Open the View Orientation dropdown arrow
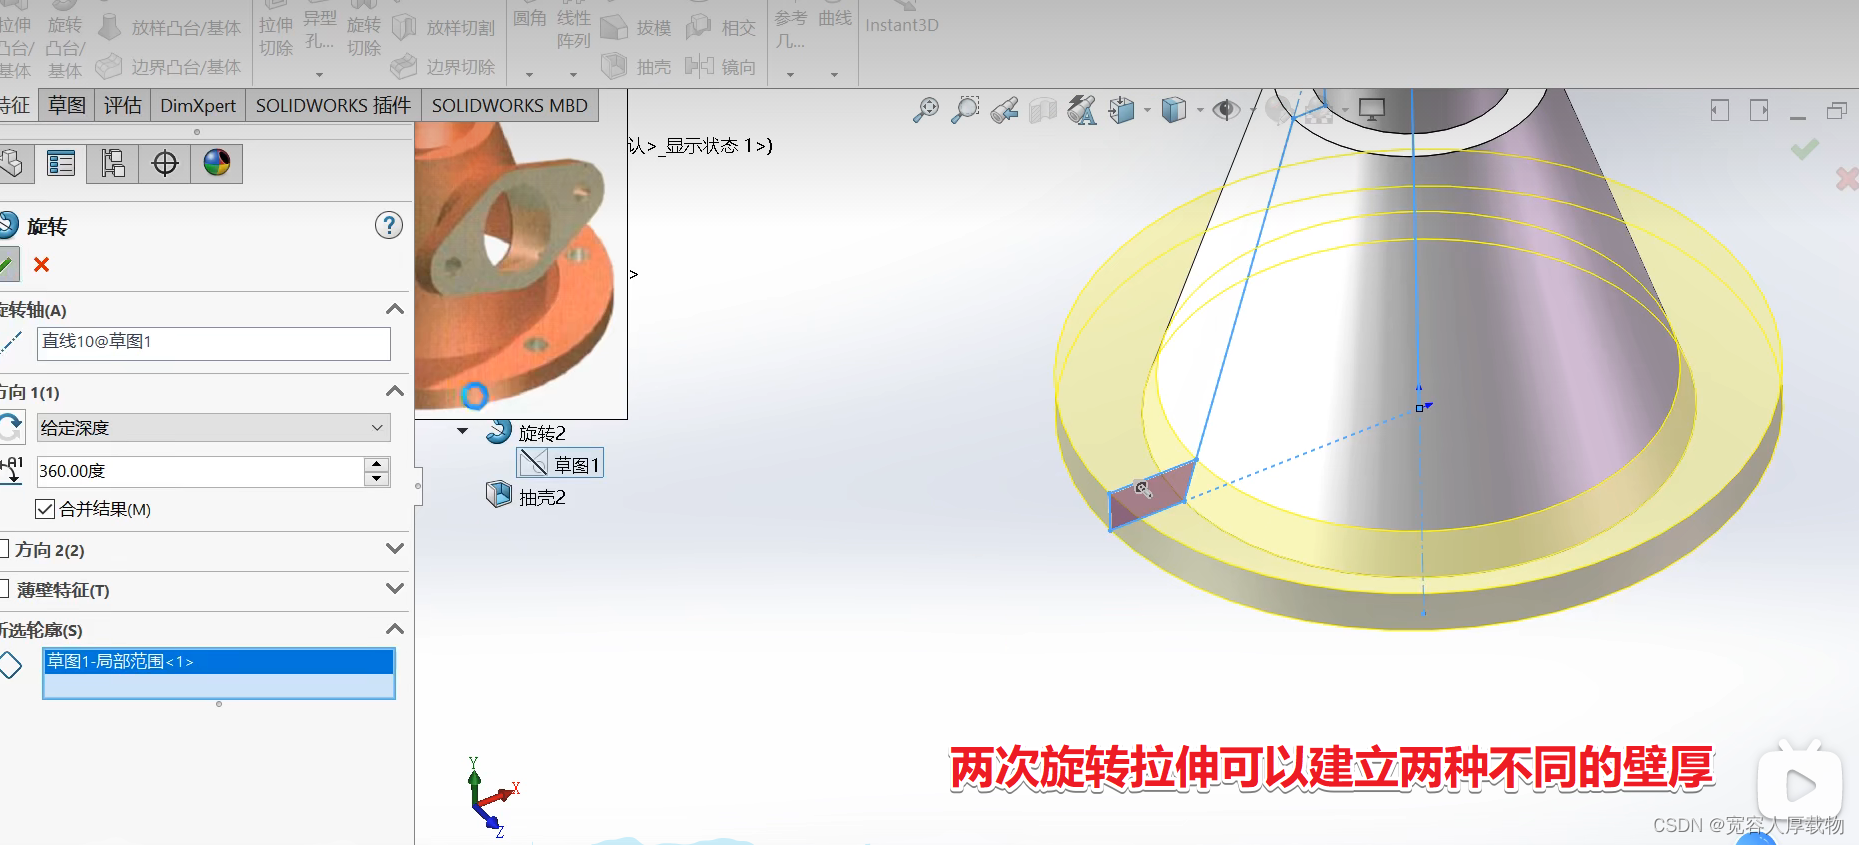 click(1147, 110)
